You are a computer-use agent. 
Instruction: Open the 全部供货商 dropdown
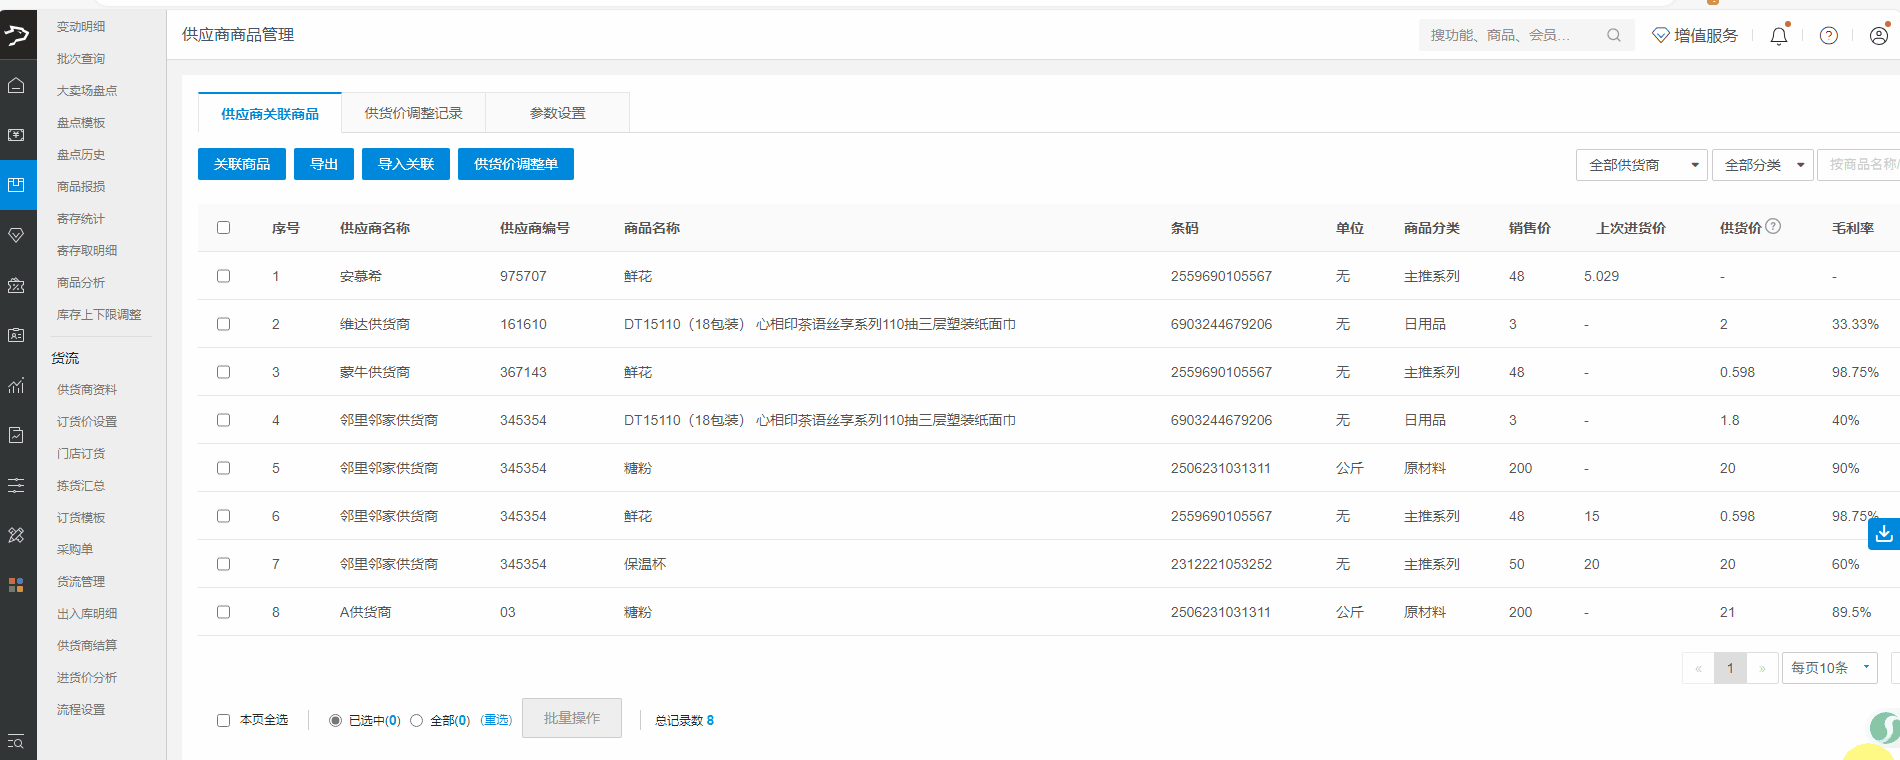(1641, 165)
